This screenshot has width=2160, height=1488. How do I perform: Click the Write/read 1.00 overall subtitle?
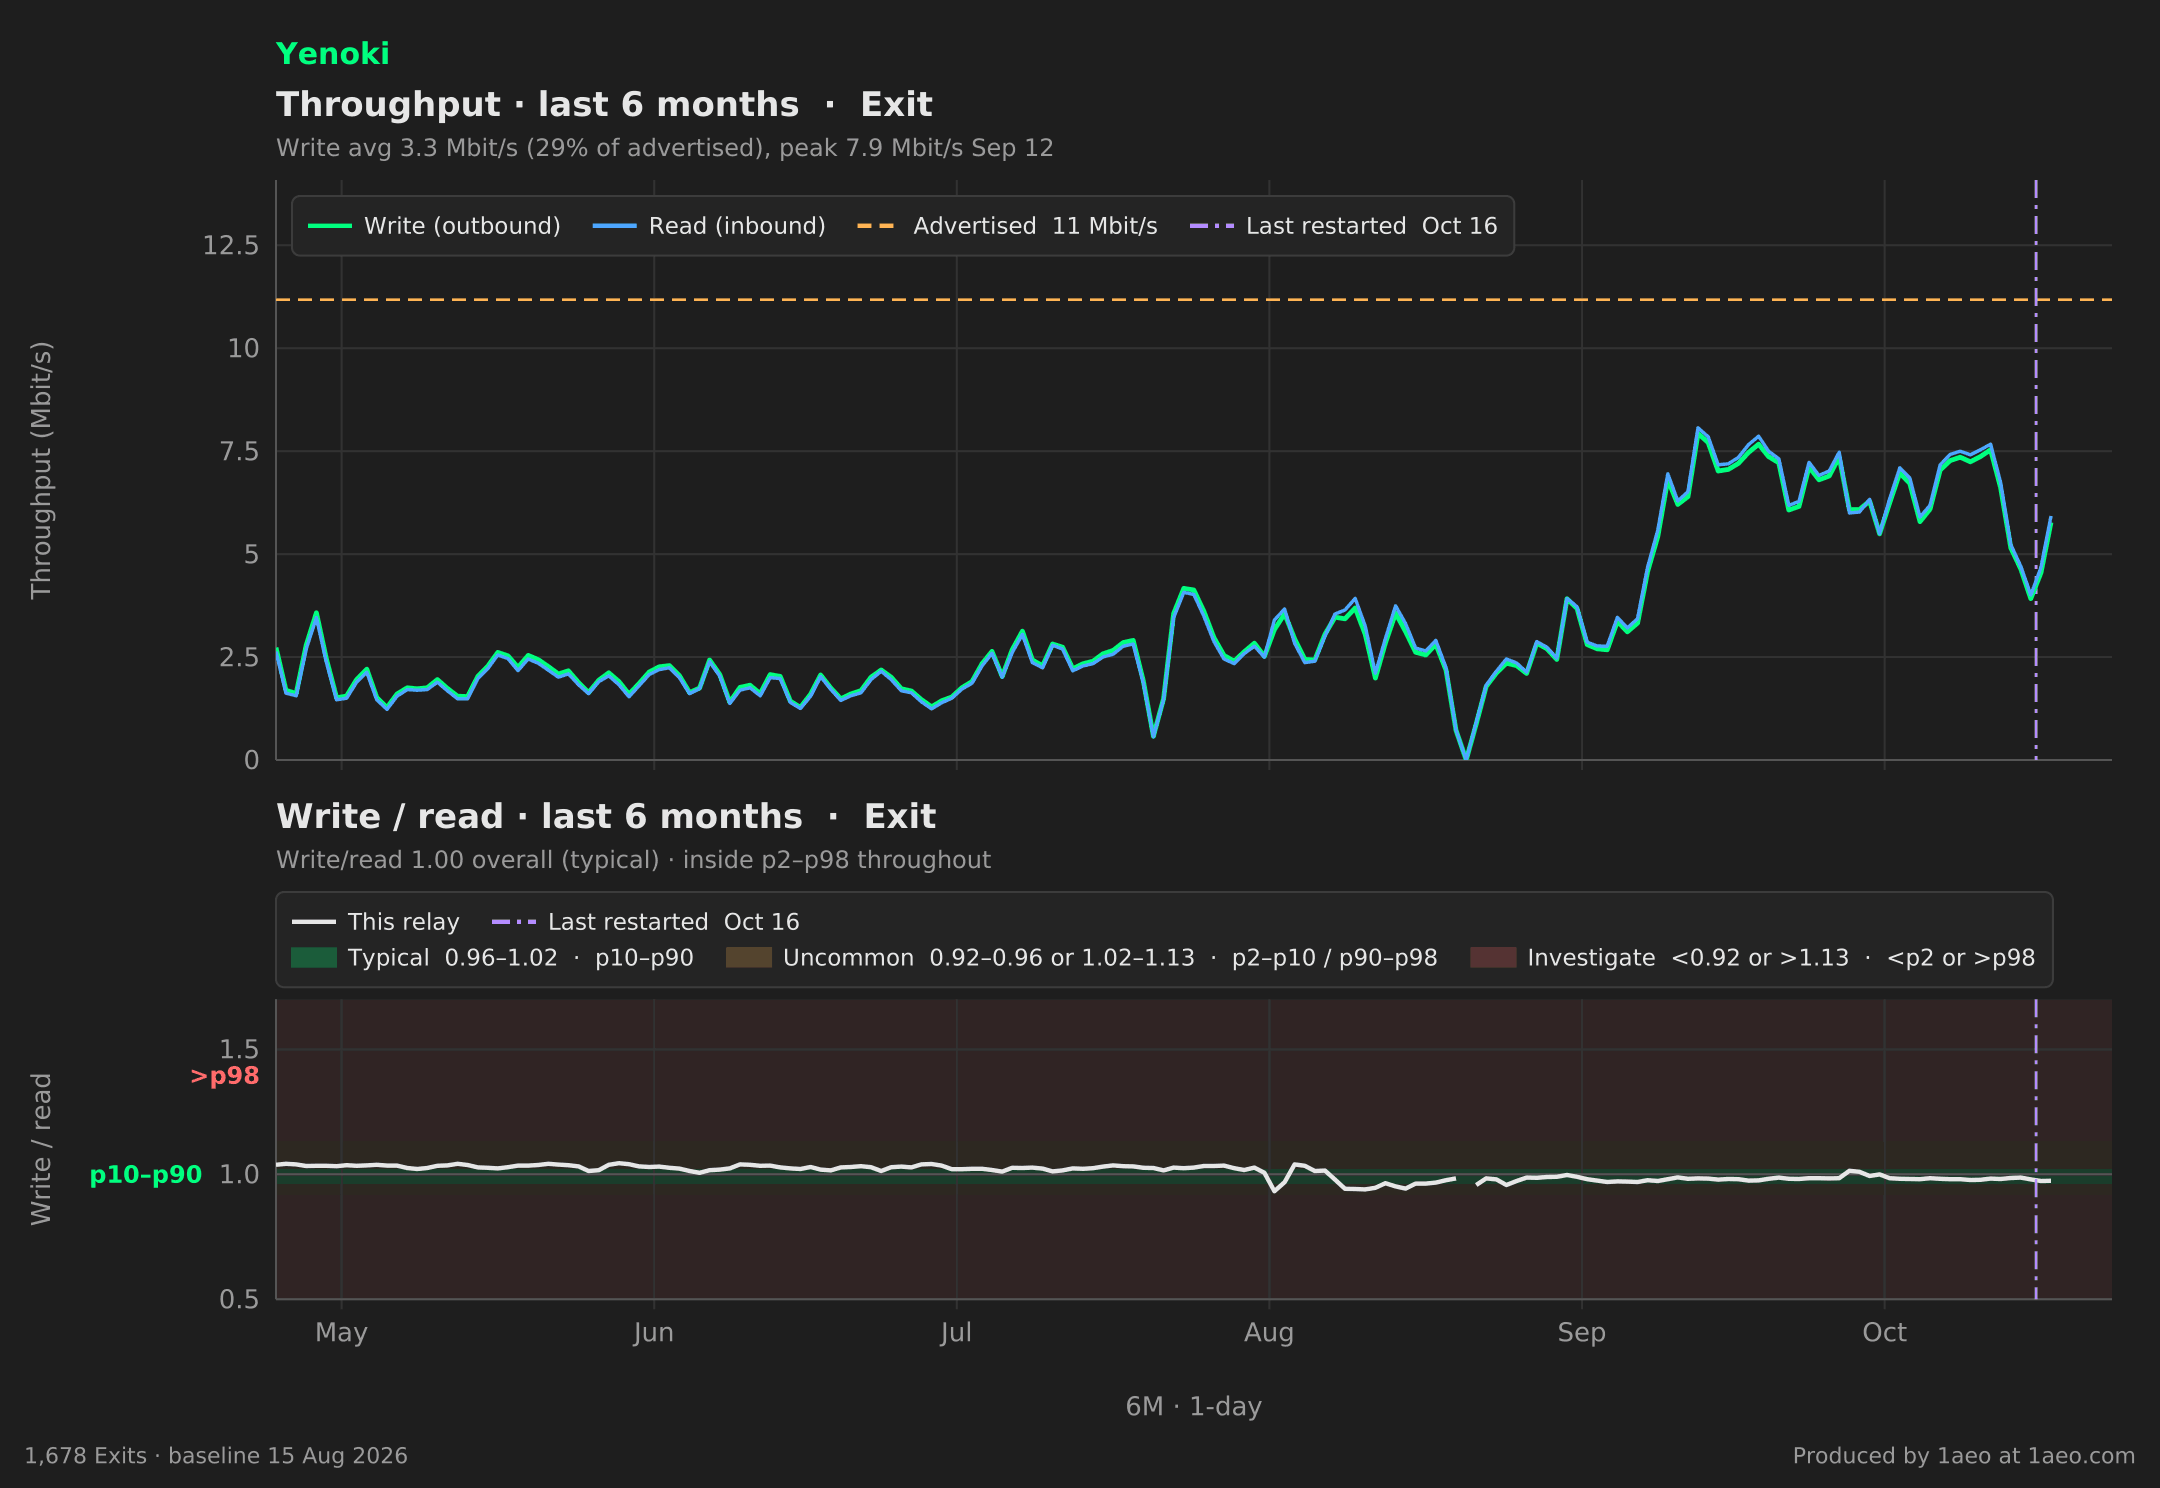tap(633, 860)
